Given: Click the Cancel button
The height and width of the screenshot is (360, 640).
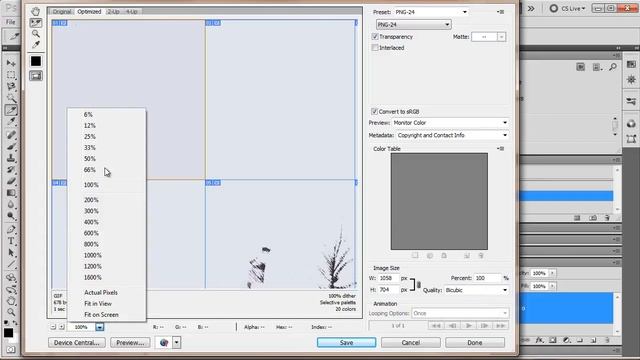Looking at the screenshot, I should pos(411,343).
